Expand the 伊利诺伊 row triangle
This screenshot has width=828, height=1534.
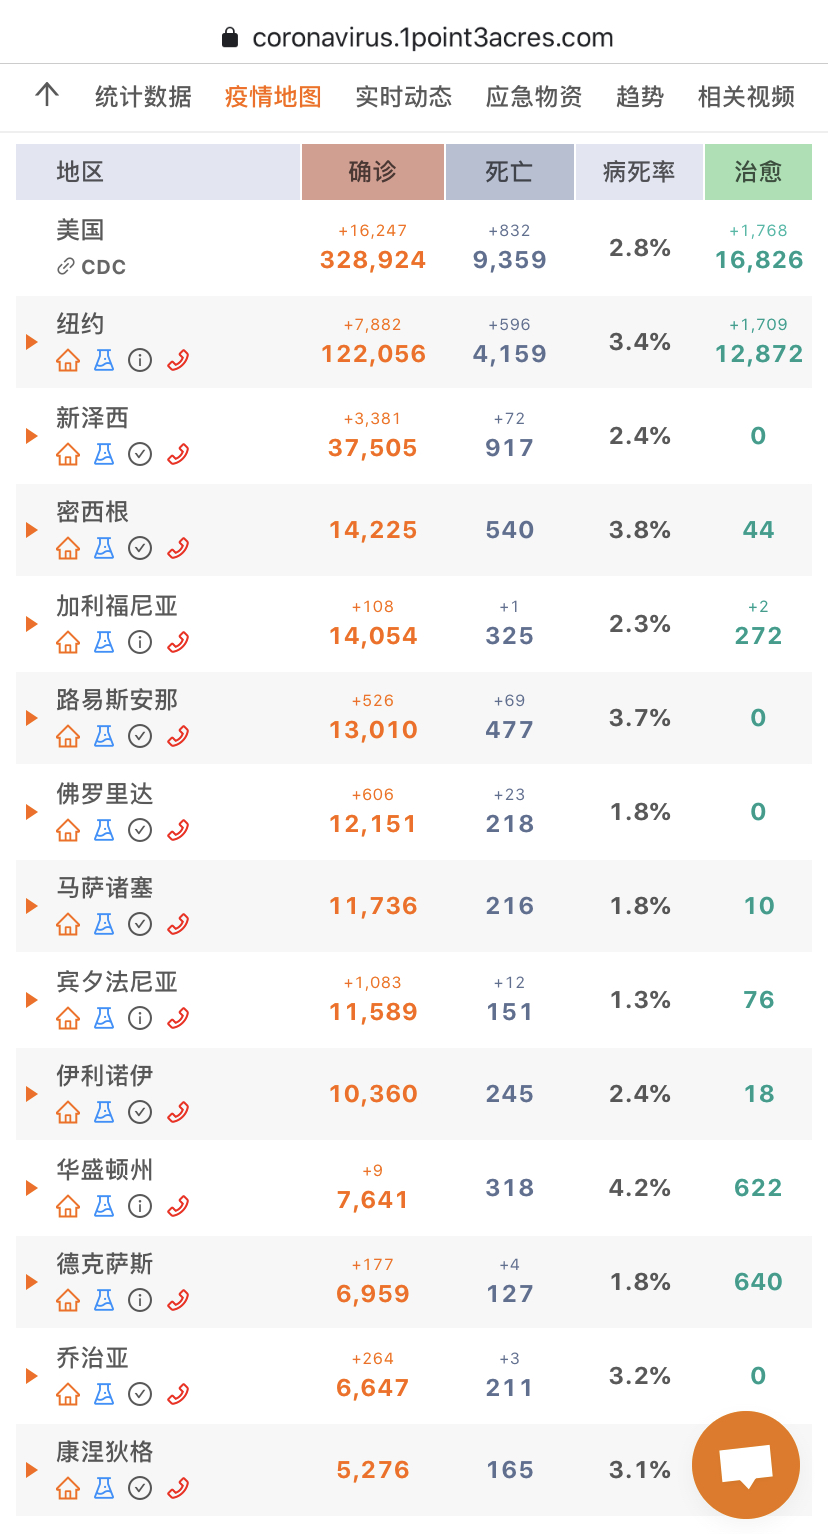(32, 1094)
